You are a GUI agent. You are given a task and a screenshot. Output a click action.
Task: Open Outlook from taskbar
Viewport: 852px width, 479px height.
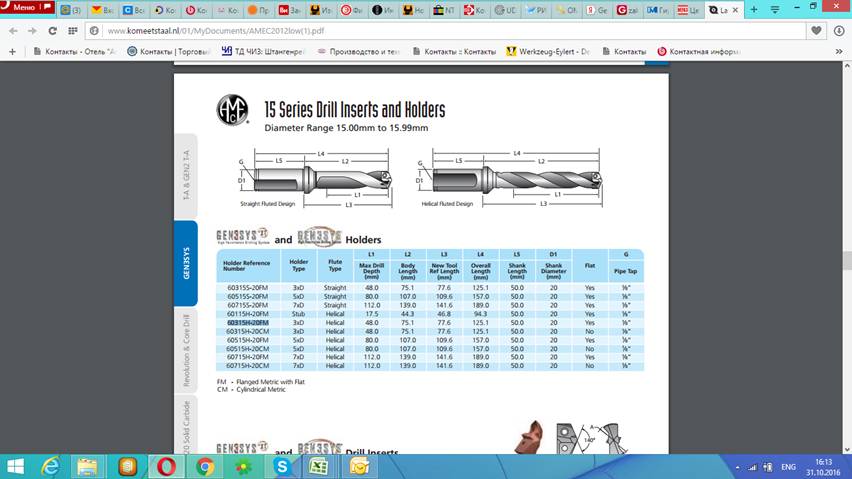click(359, 467)
